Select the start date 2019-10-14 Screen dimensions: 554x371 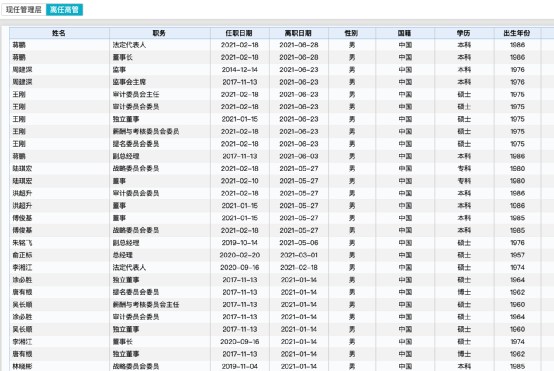click(x=240, y=243)
